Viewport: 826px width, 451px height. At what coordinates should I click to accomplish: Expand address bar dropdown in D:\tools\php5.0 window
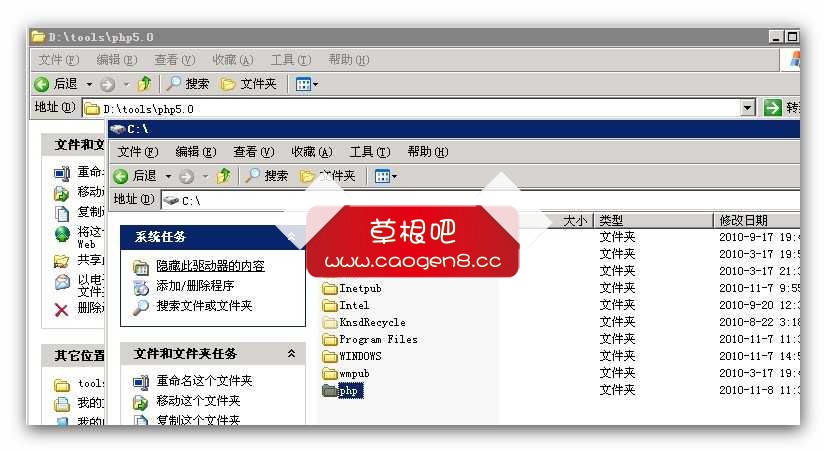coord(747,108)
